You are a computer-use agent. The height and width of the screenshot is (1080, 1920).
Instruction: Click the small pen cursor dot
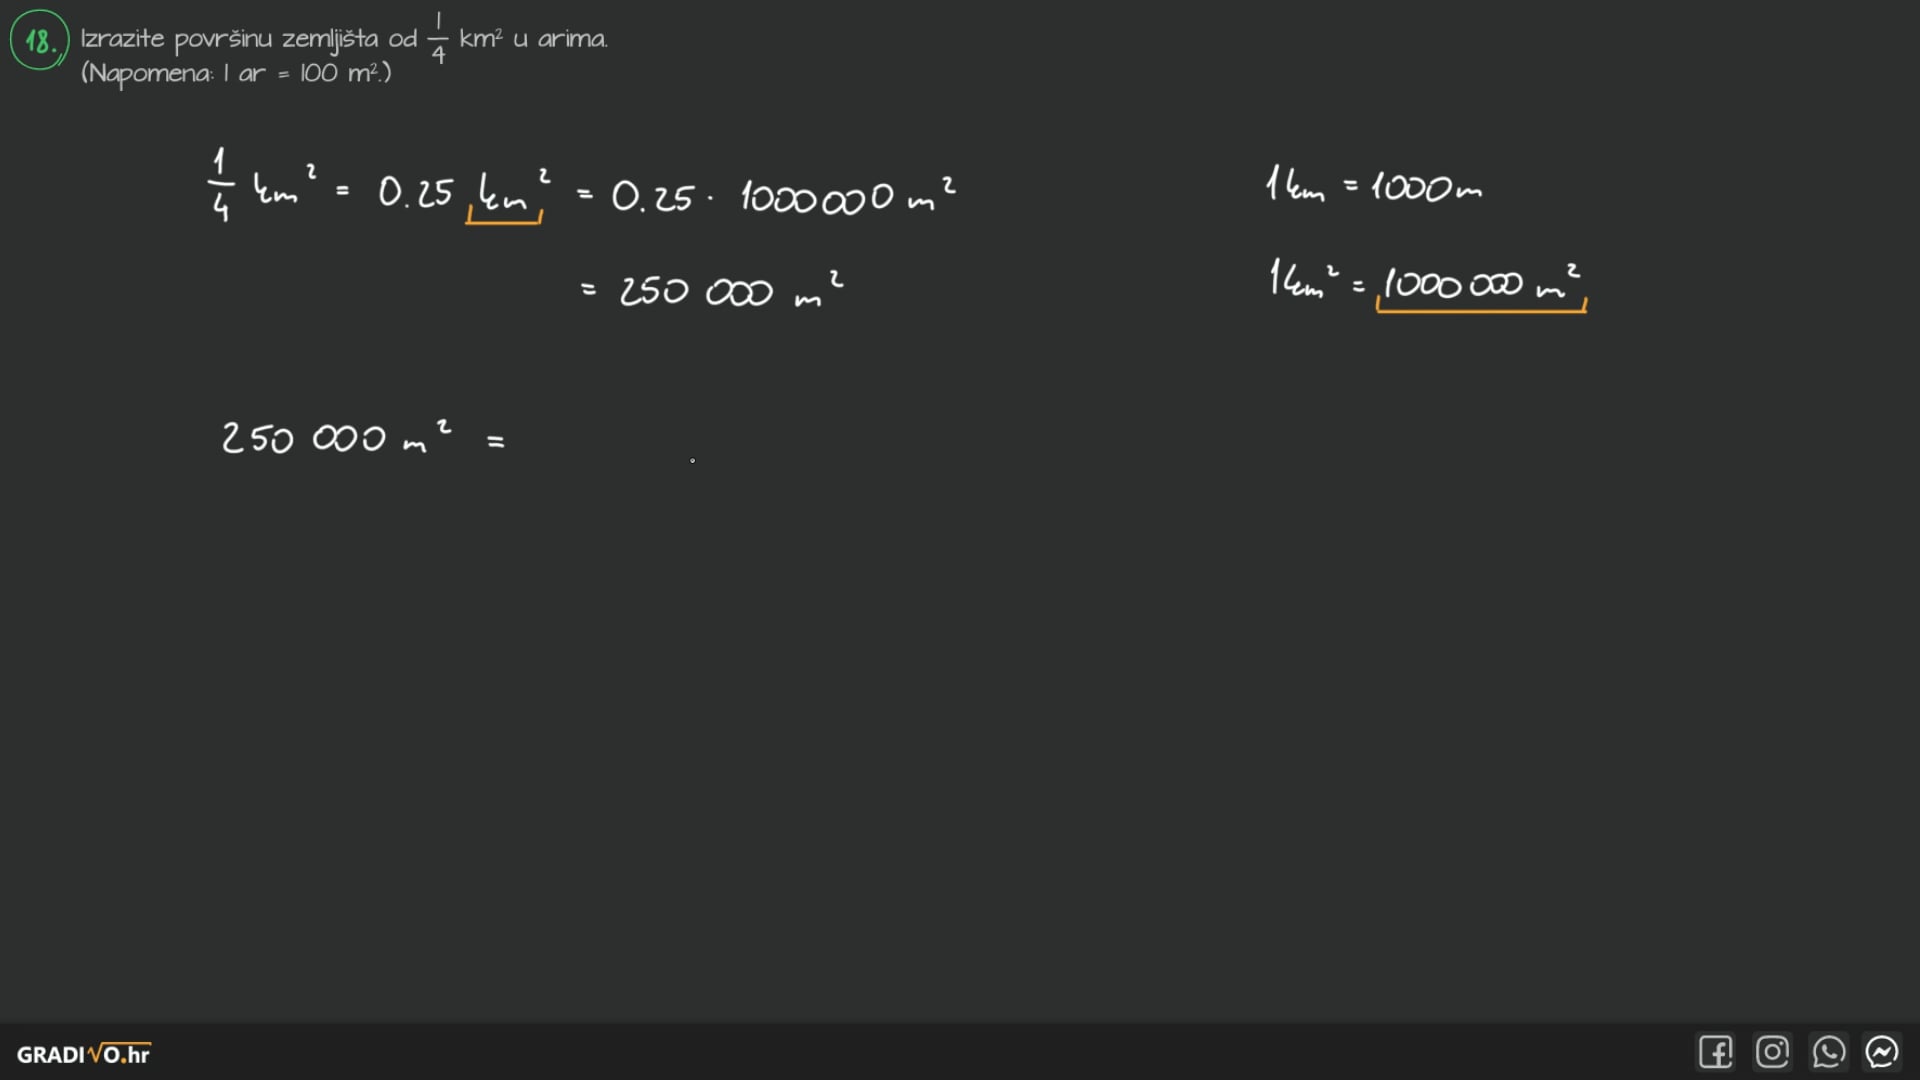[692, 460]
